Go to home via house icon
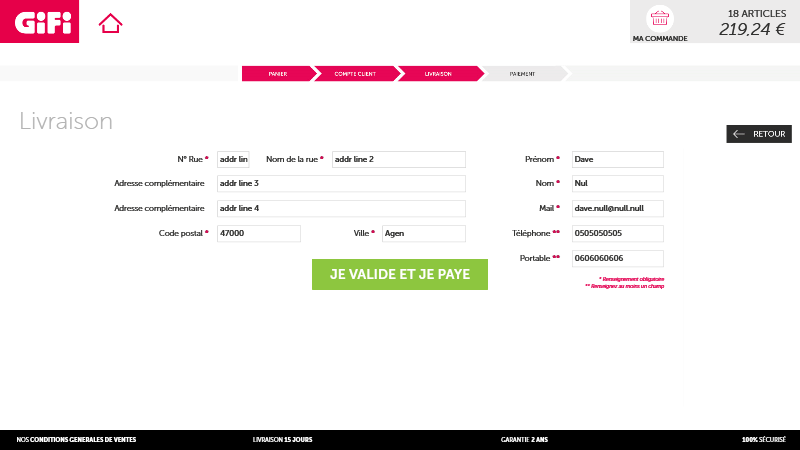Viewport: 800px width, 450px height. (x=110, y=22)
